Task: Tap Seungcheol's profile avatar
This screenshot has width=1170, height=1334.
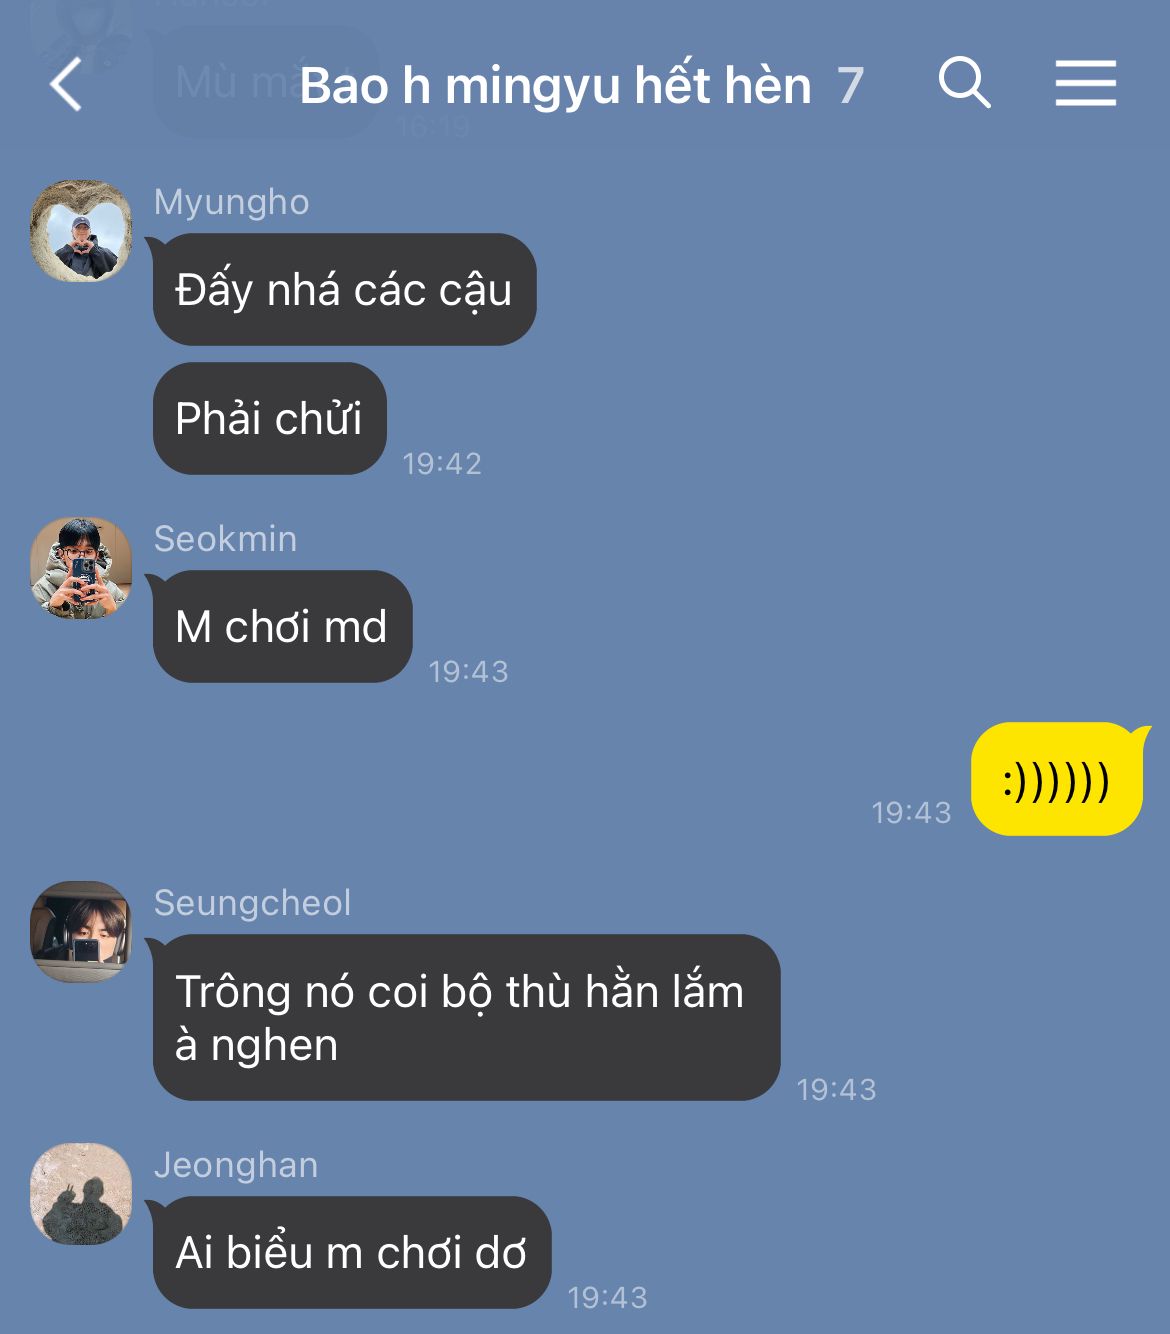Action: coord(81,932)
